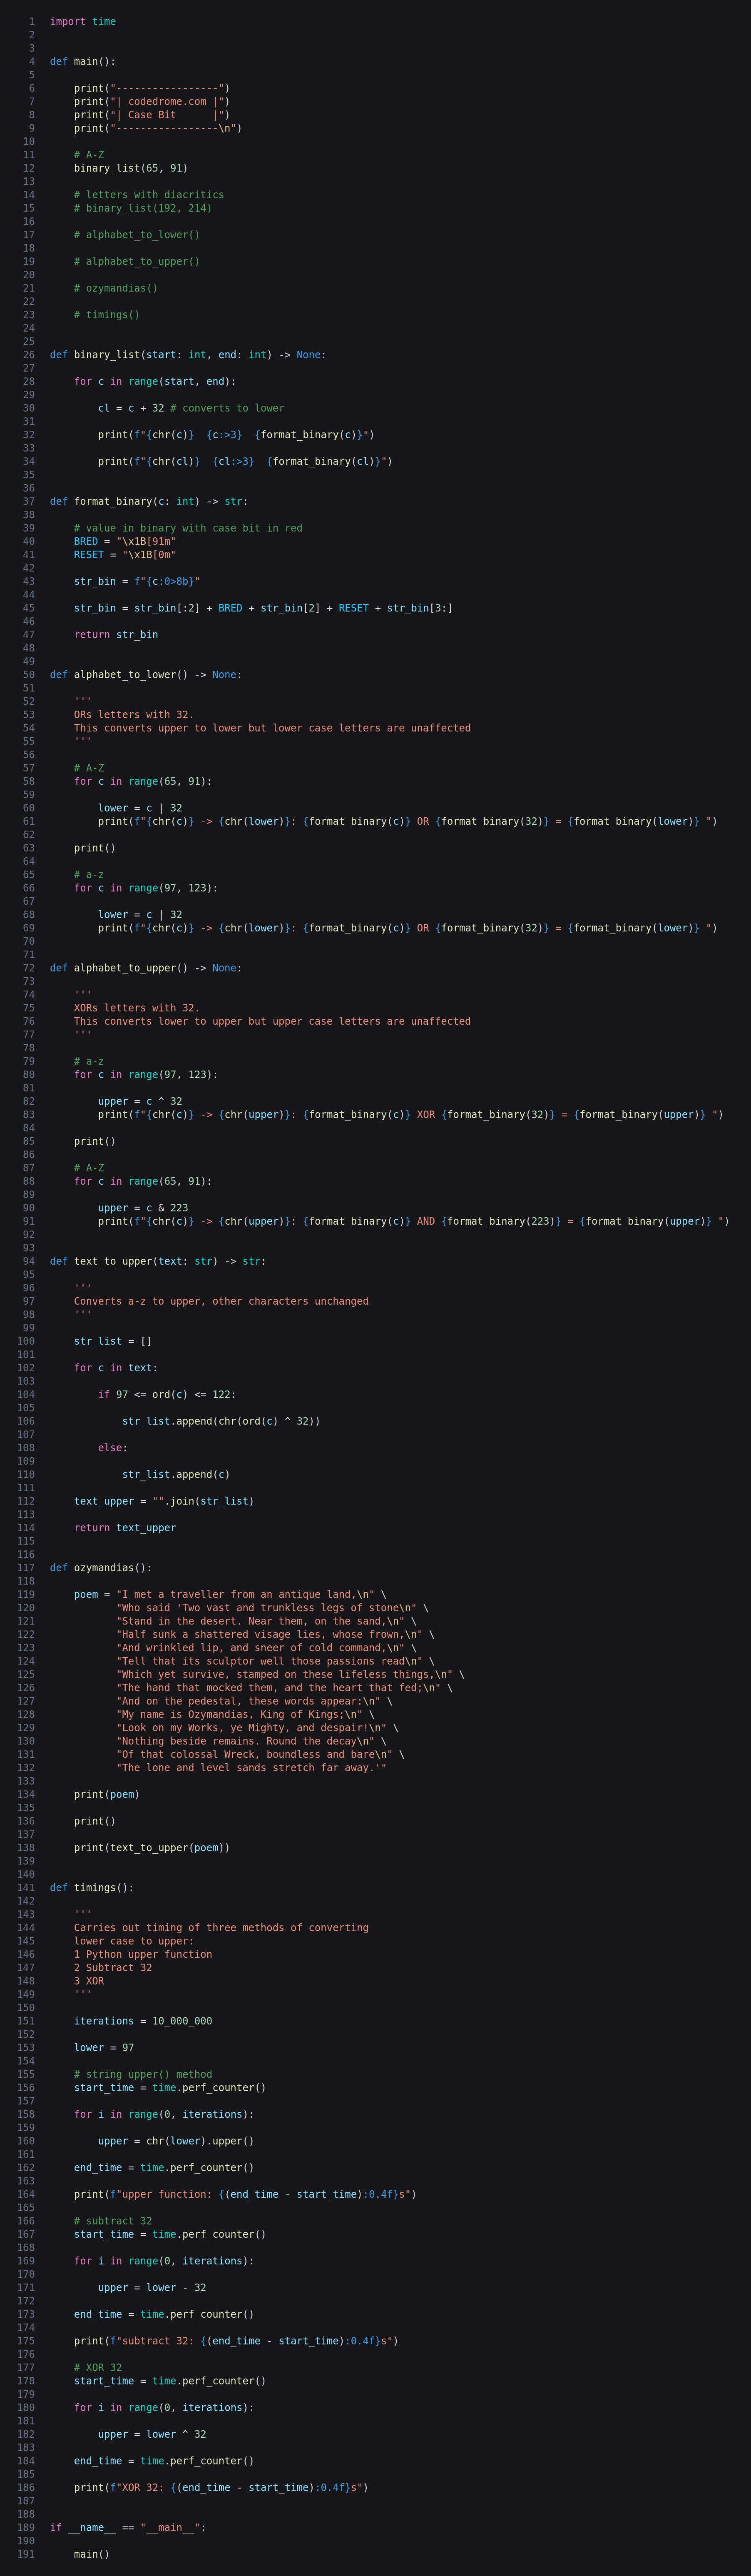
Task: Click the docstring line 'ORs letters with 32.'
Action: coord(134,715)
